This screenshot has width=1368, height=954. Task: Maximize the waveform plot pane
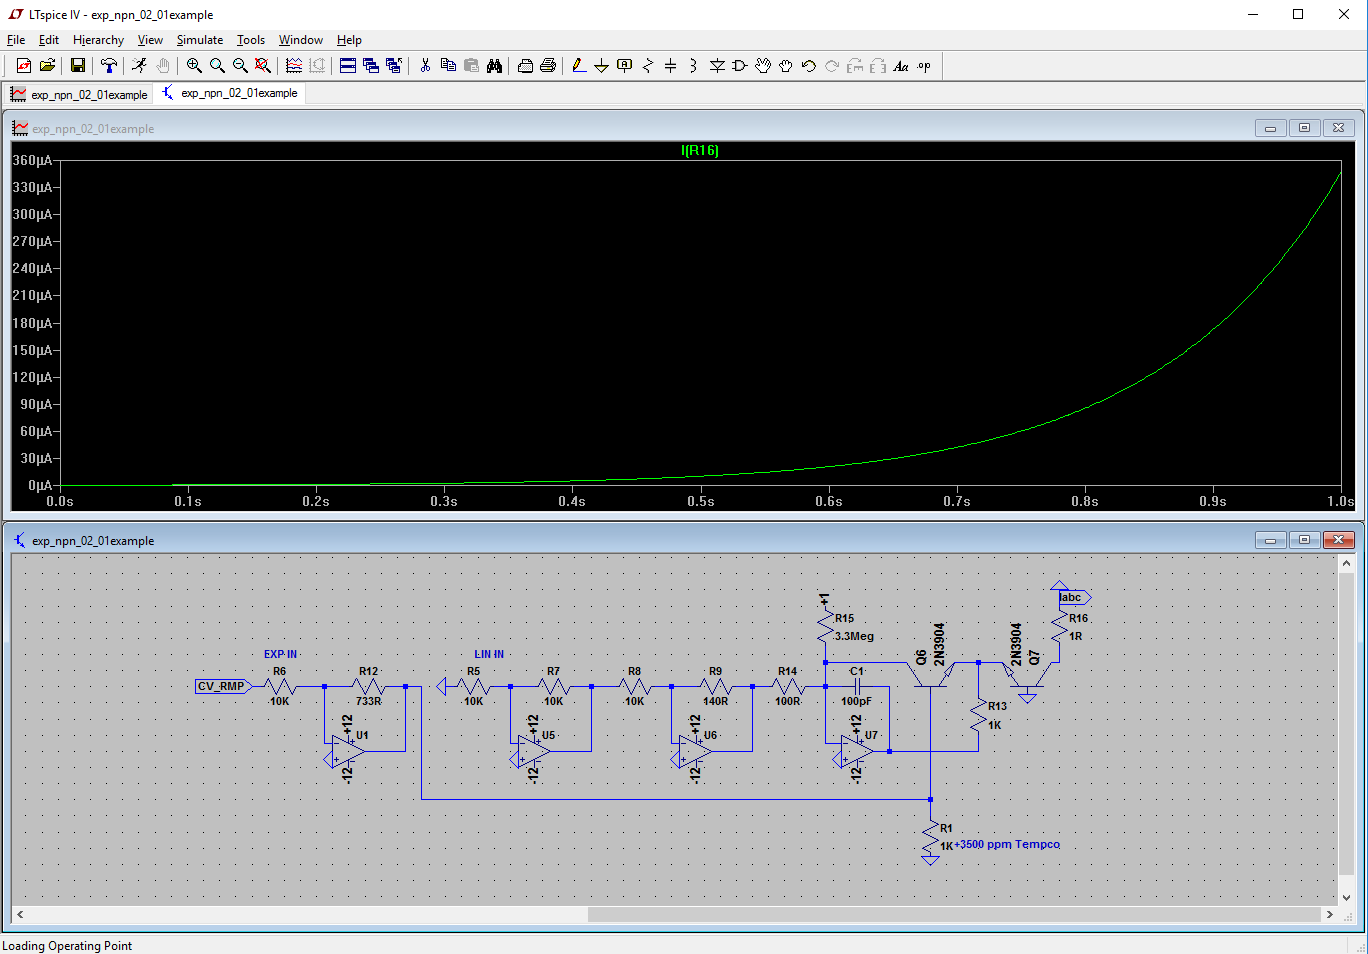1304,128
